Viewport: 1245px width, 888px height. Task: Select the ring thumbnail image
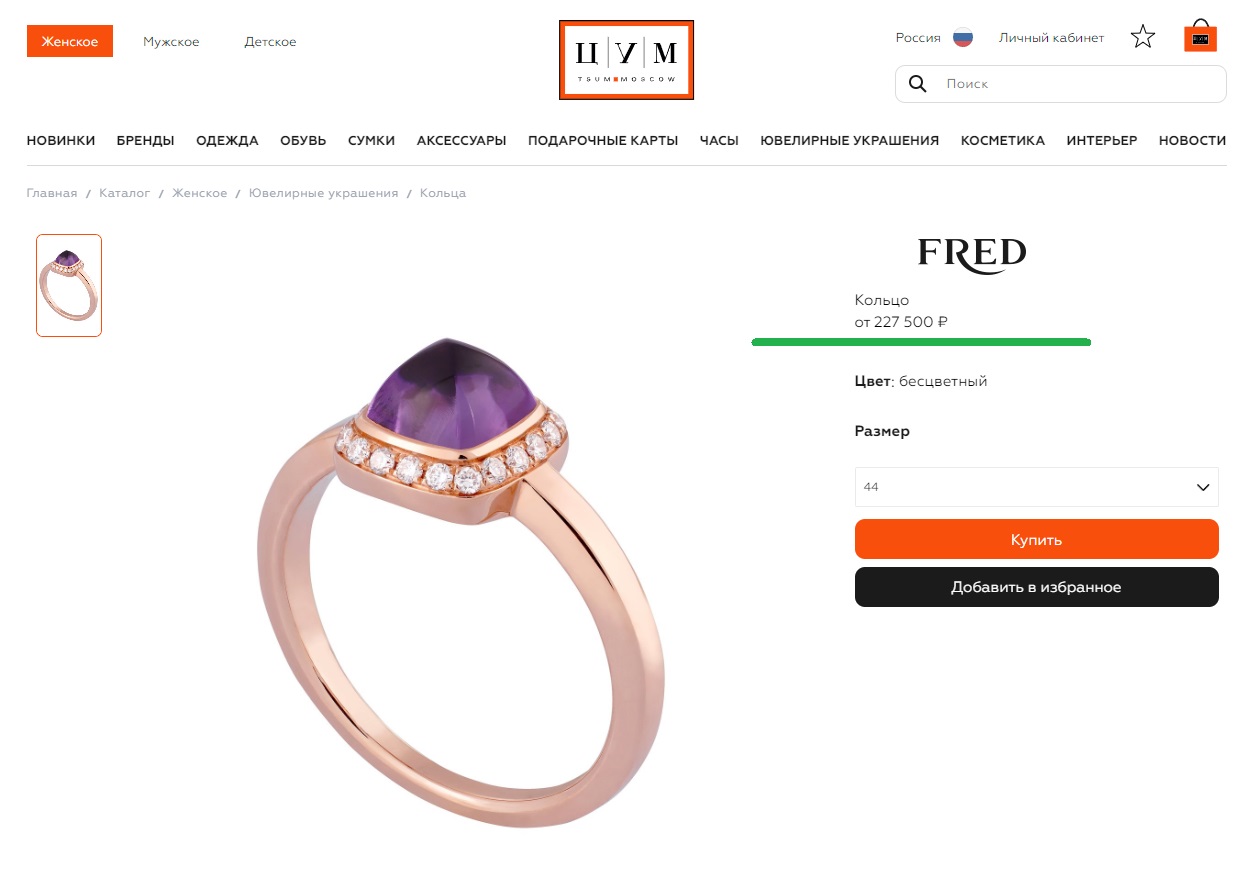[69, 285]
